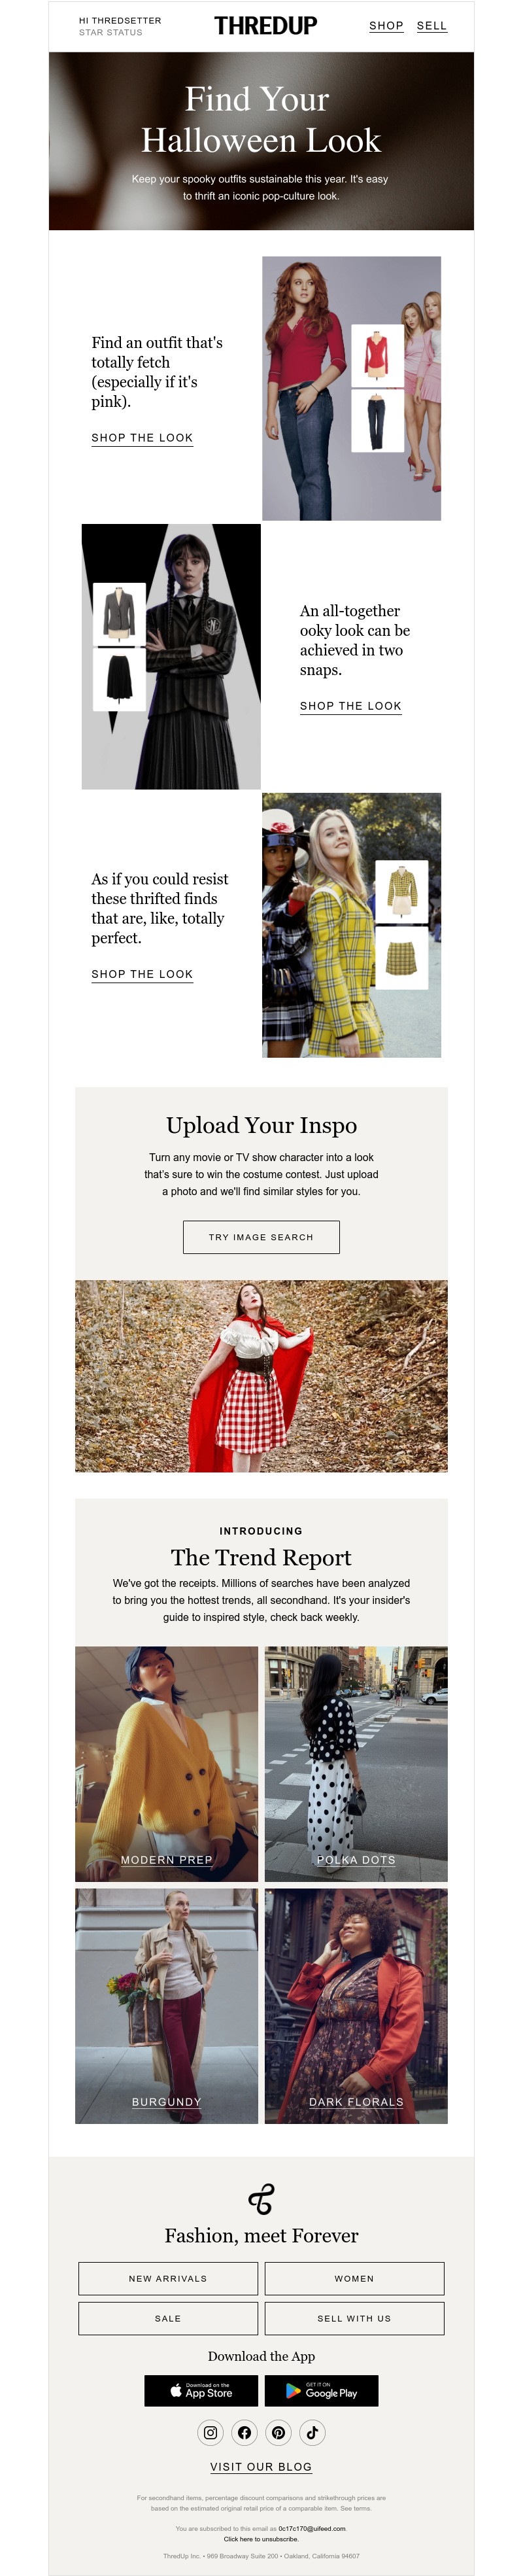Open the Pinterest social icon

(278, 2432)
